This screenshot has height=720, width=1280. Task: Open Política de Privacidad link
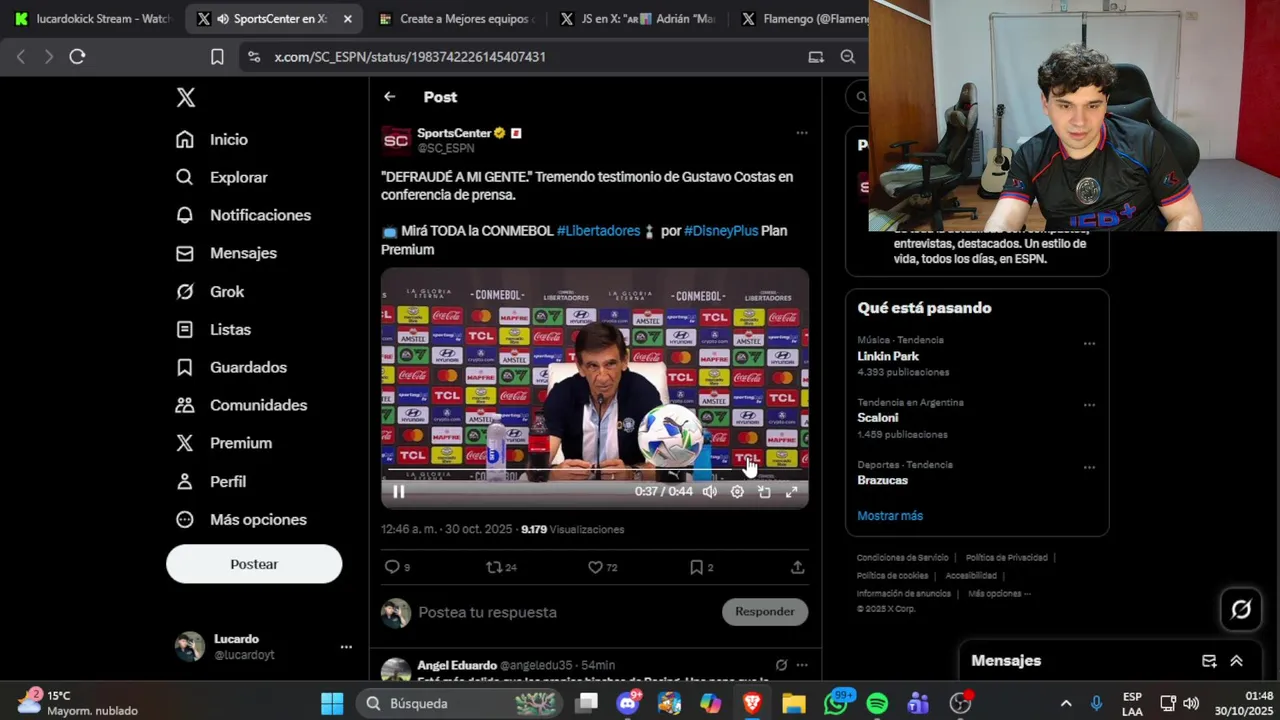pos(1006,558)
